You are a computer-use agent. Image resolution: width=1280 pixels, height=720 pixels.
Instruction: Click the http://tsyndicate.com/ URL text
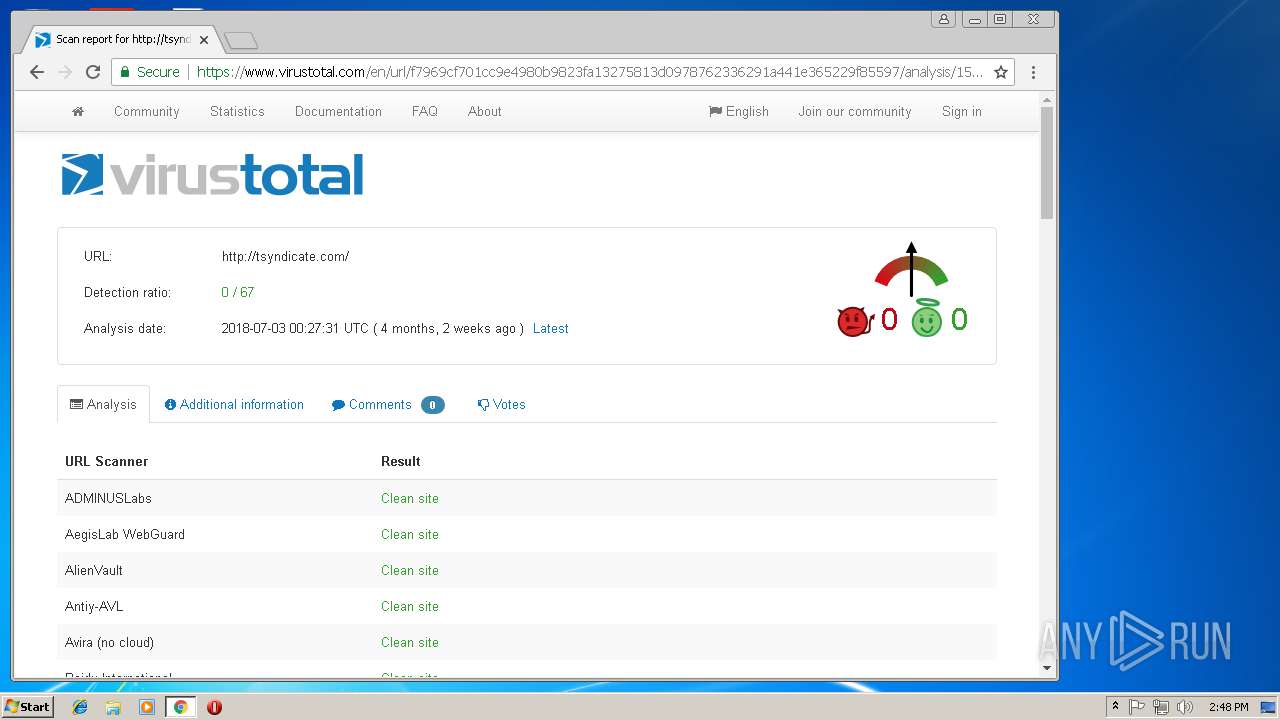[286, 256]
